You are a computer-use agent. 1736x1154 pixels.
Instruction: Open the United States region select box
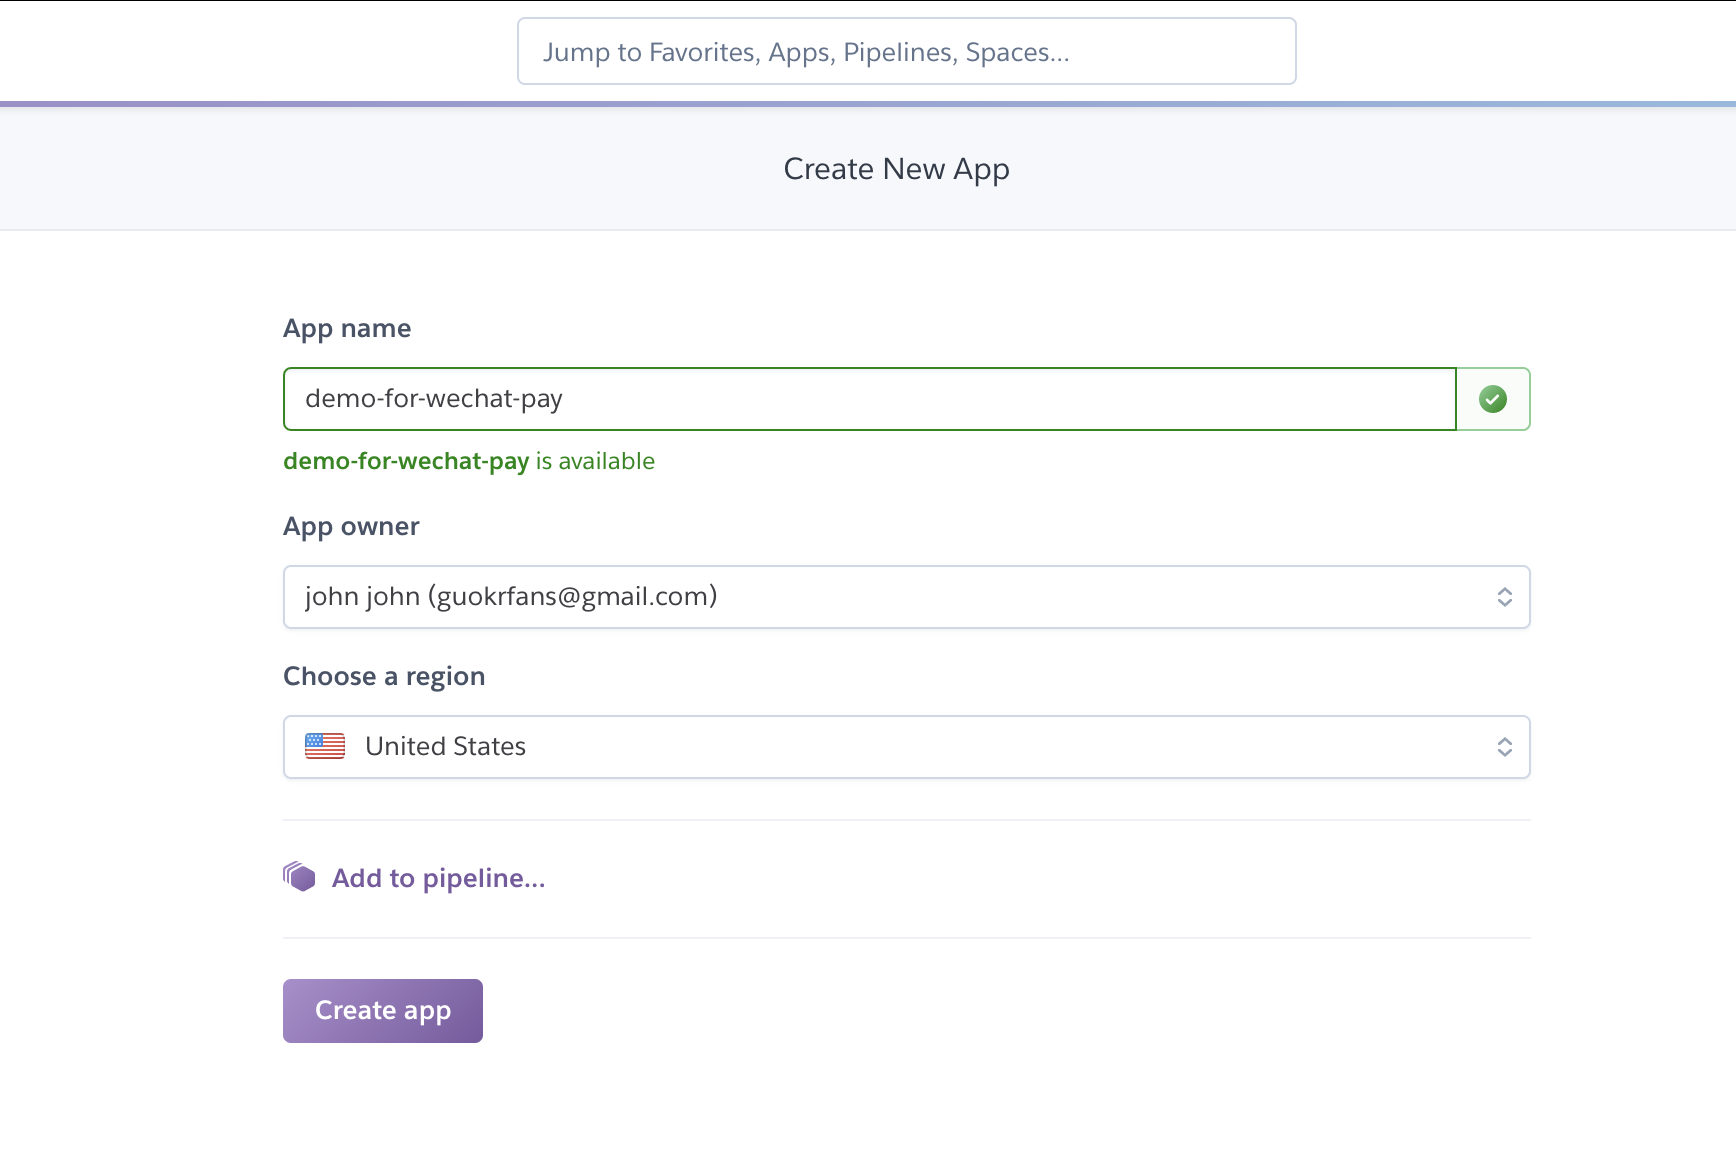pyautogui.click(x=905, y=747)
